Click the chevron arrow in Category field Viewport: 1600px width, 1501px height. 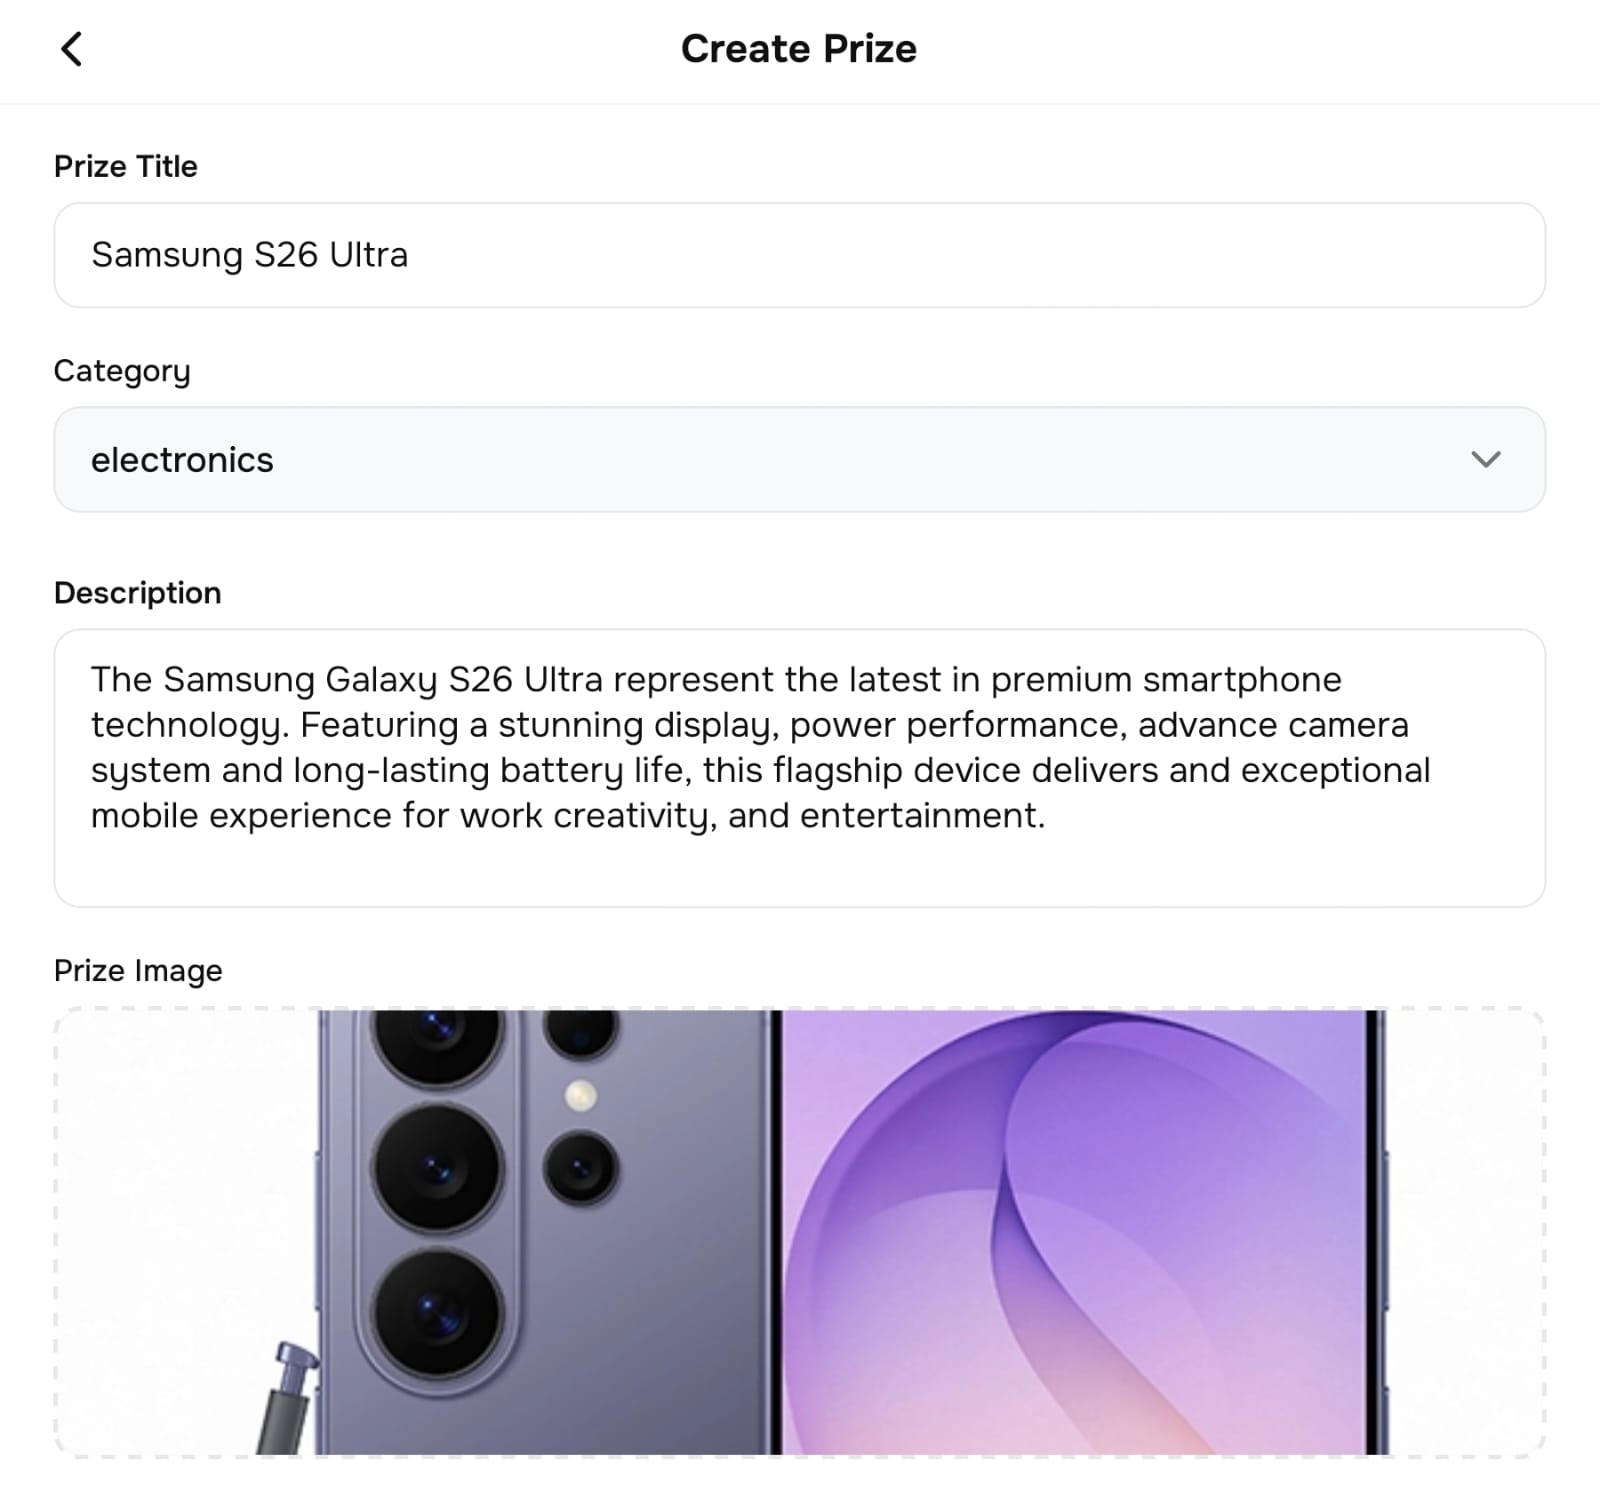click(x=1486, y=460)
